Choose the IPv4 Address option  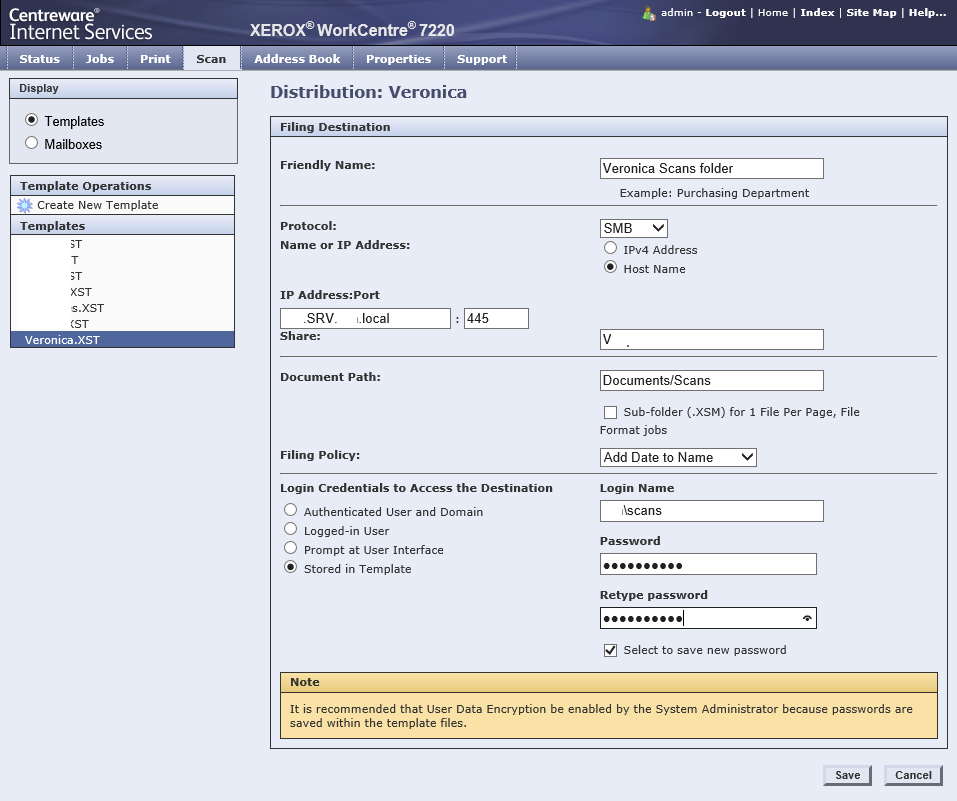point(610,249)
